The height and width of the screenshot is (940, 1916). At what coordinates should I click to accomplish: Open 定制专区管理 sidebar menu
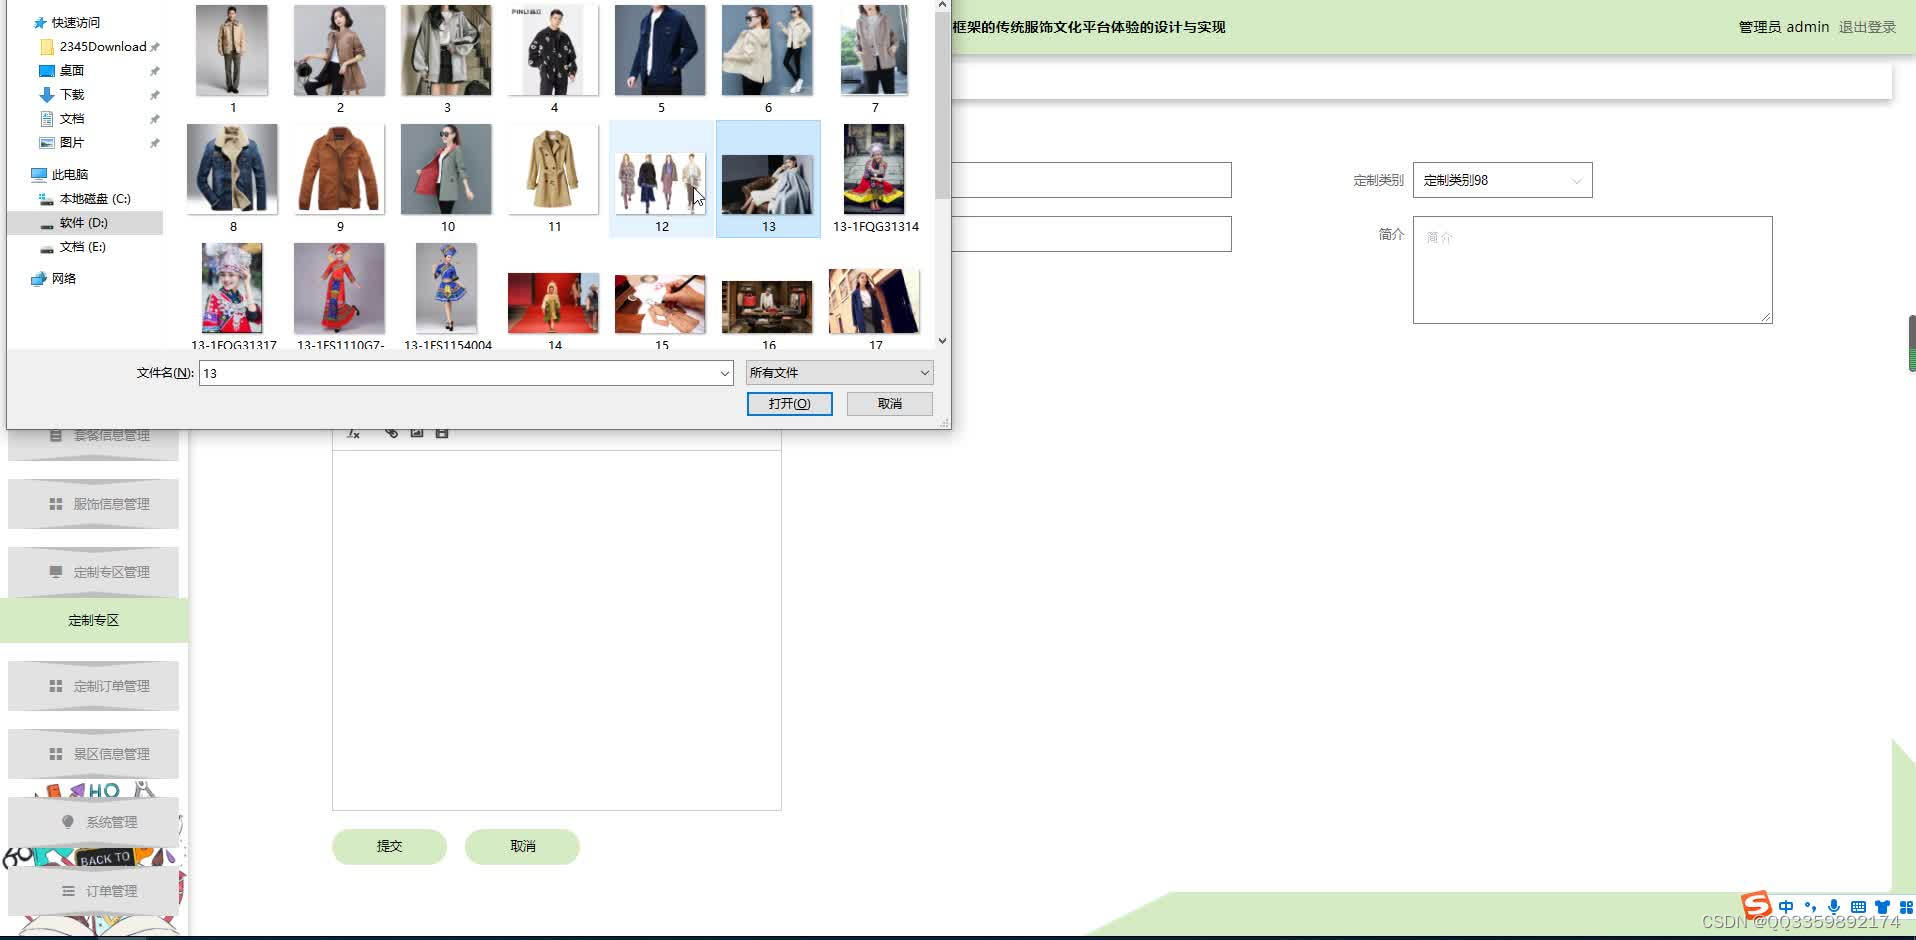94,572
